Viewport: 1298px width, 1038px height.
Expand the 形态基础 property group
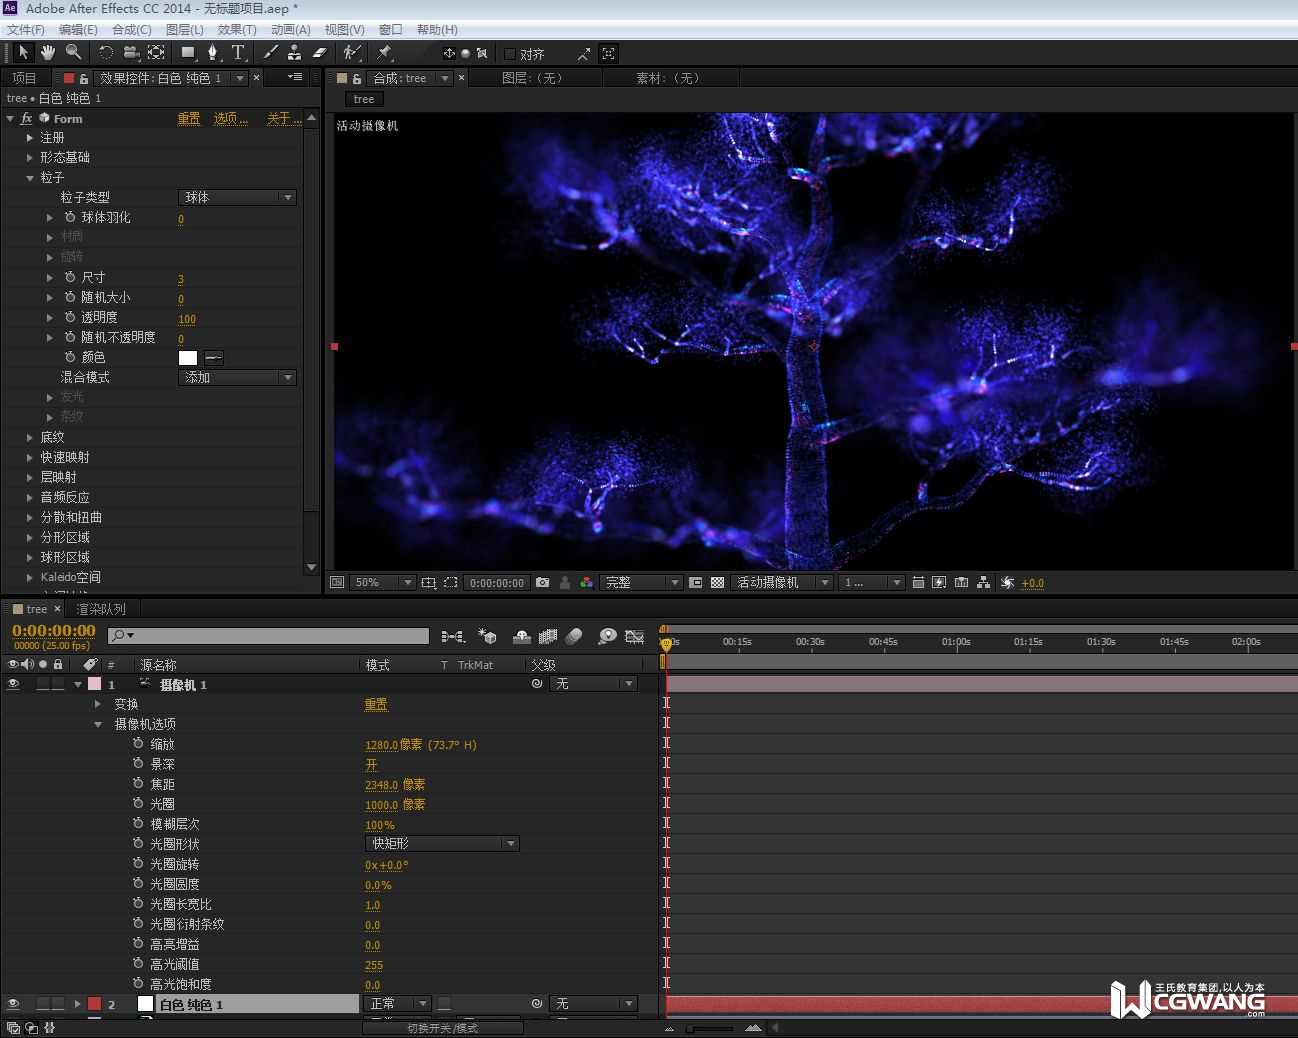pyautogui.click(x=30, y=157)
